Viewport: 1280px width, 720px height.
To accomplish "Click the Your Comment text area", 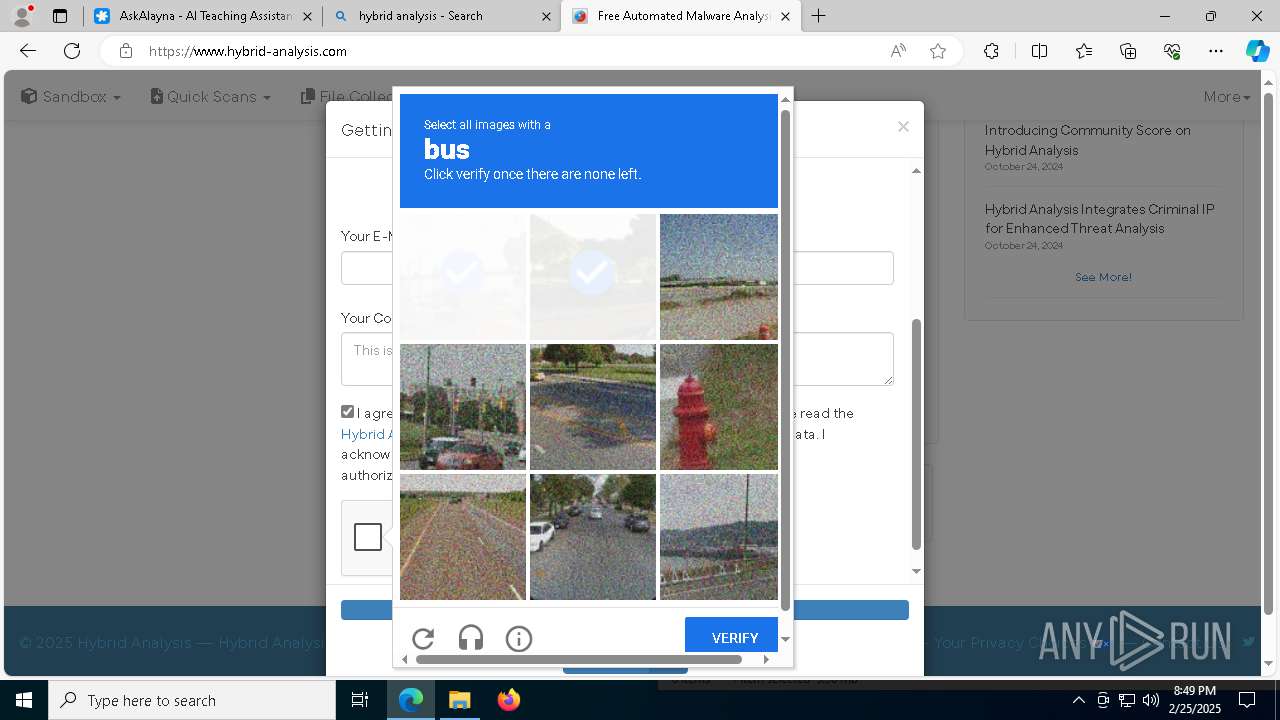I will [617, 358].
